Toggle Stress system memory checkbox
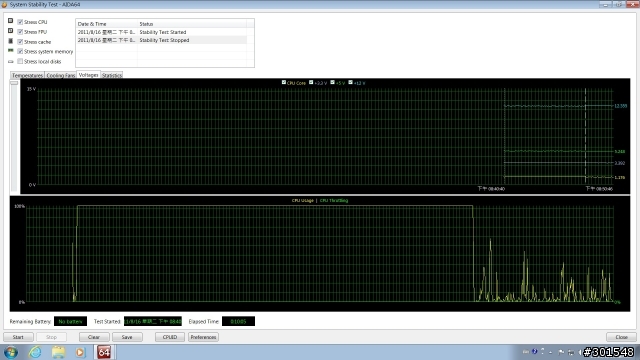Image resolution: width=640 pixels, height=360 pixels. [x=20, y=51]
